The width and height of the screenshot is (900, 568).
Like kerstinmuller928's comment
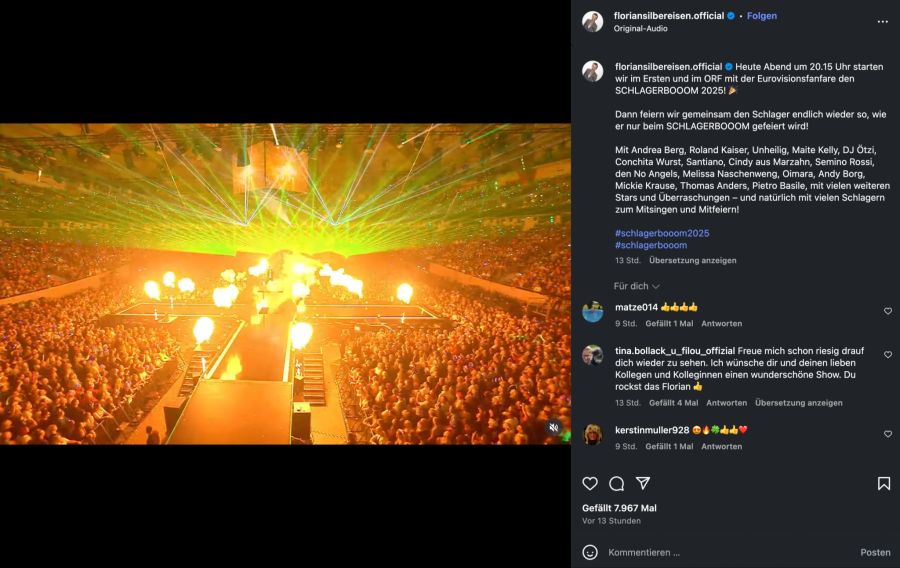pyautogui.click(x=888, y=434)
